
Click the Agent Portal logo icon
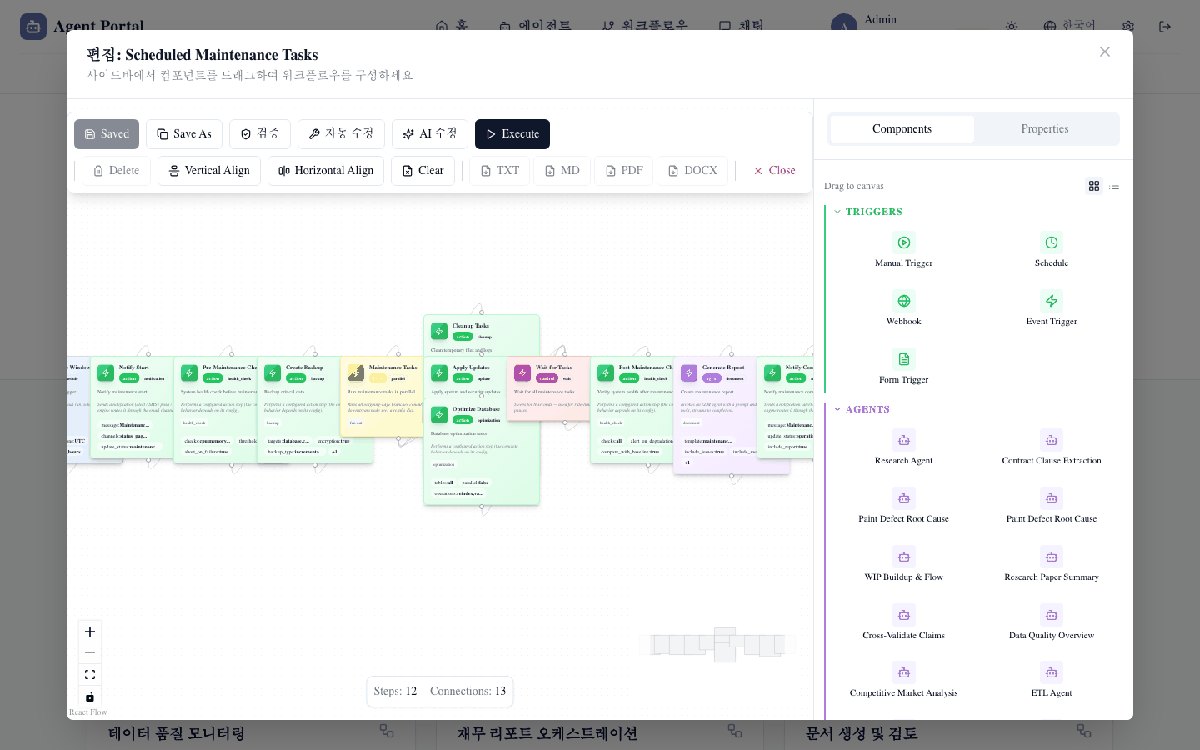(x=33, y=26)
